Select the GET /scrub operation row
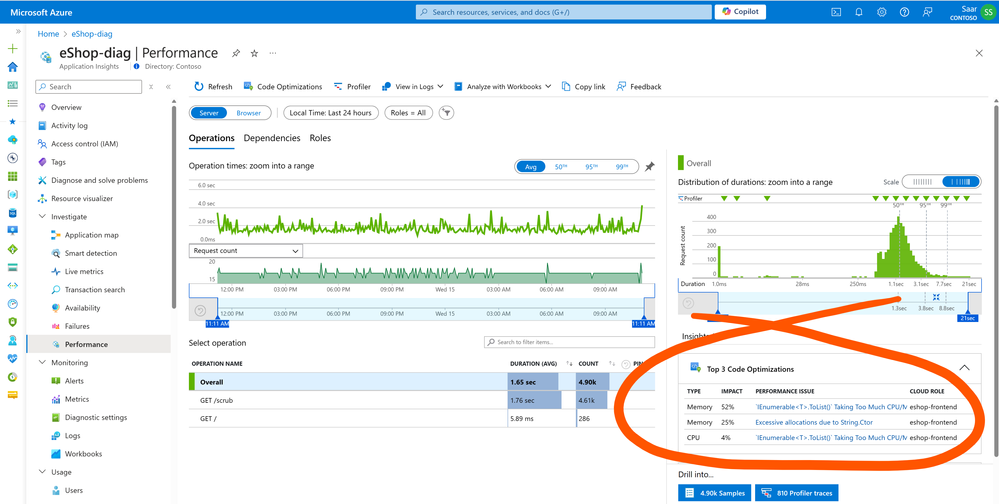 point(422,400)
